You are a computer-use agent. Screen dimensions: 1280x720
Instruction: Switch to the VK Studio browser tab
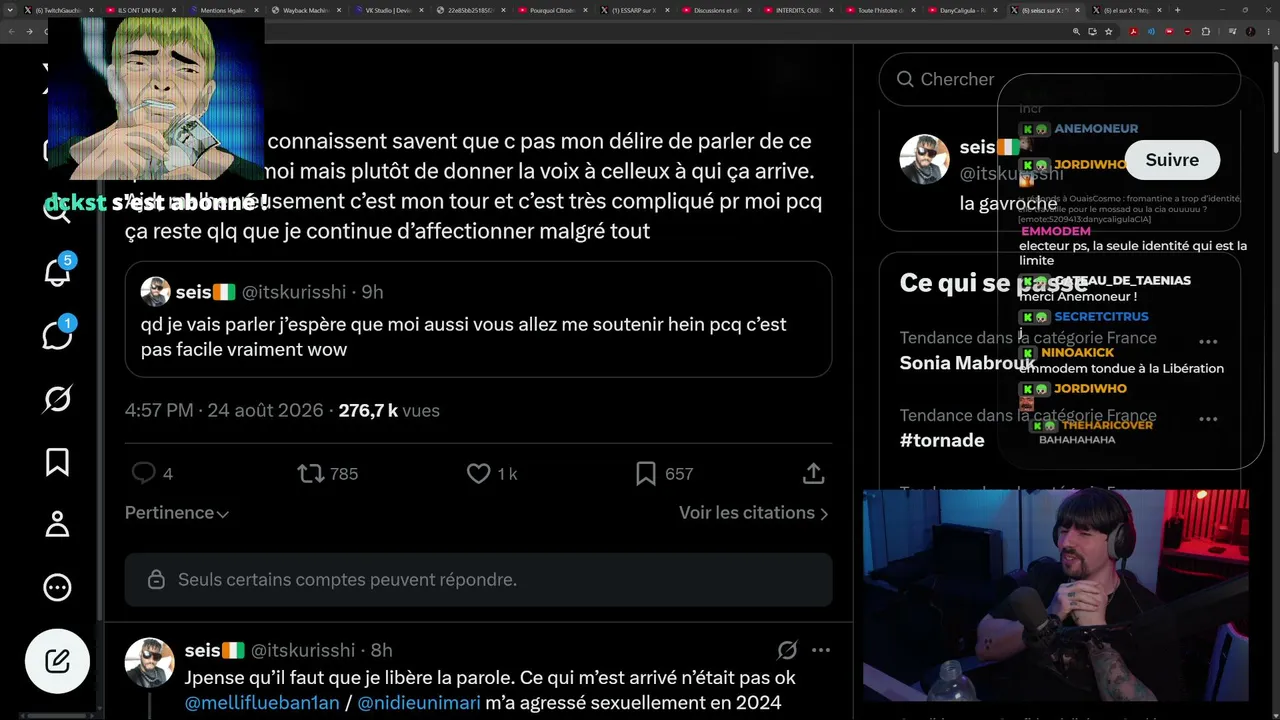pyautogui.click(x=390, y=10)
